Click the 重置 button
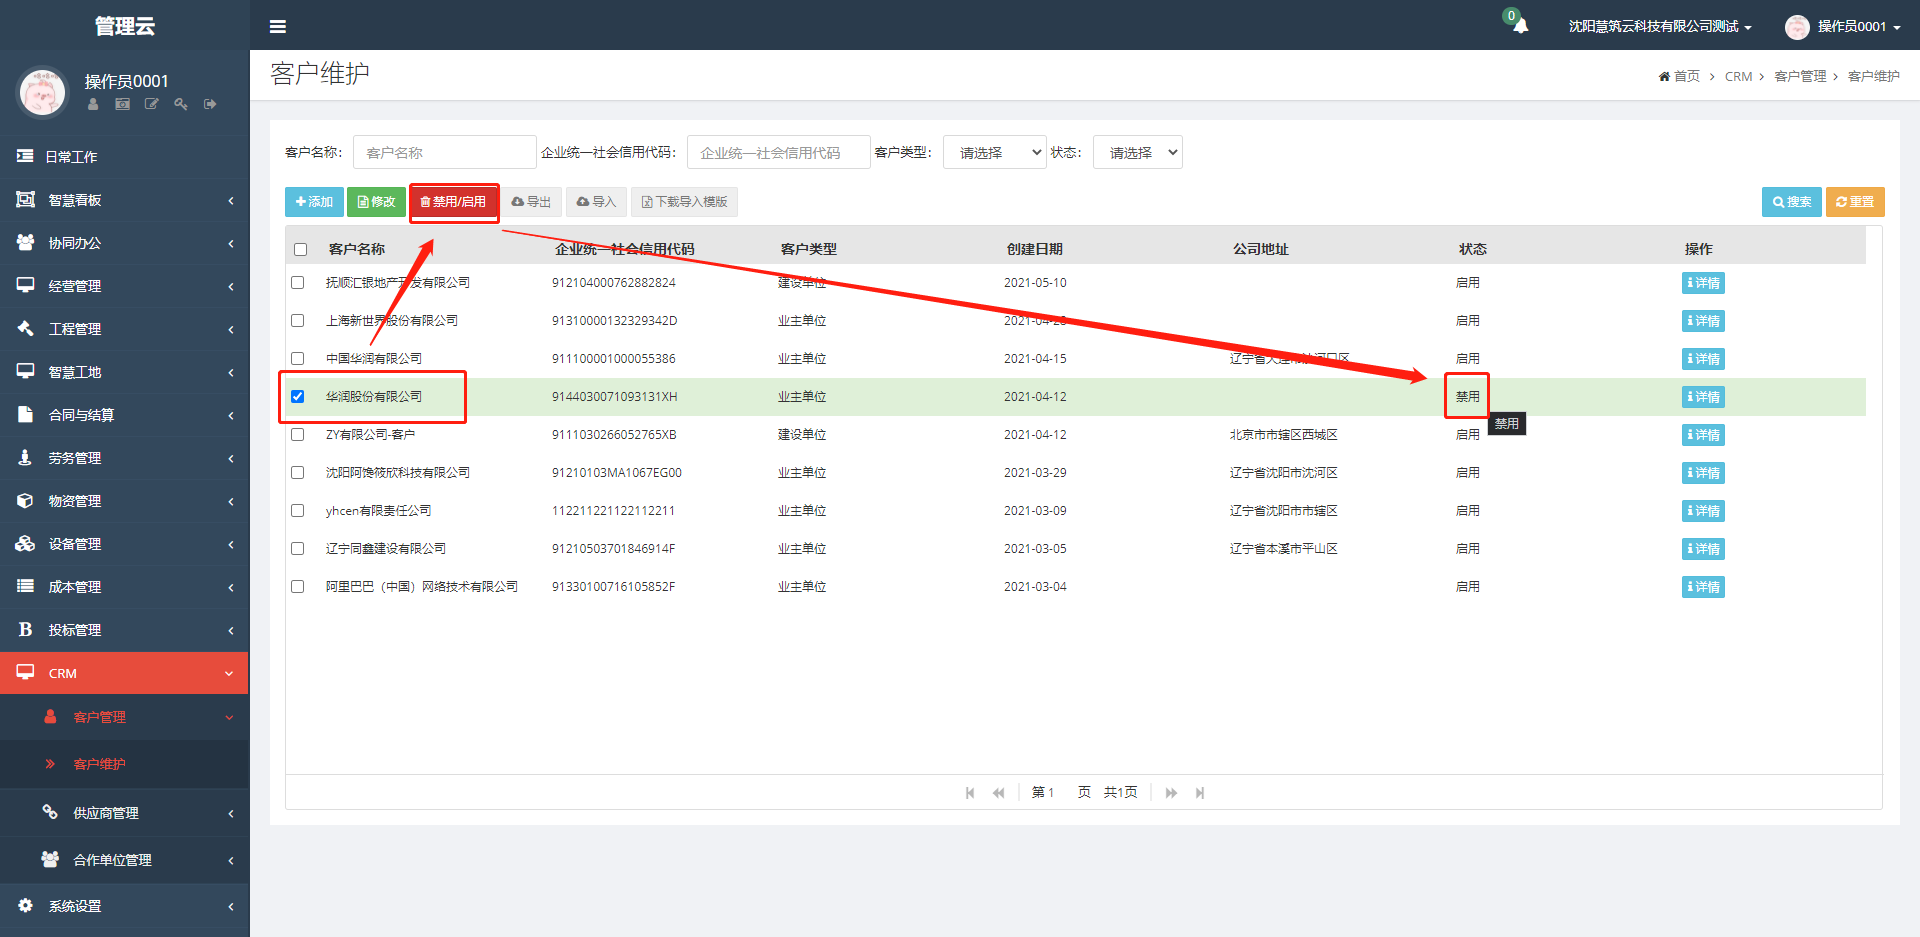The width and height of the screenshot is (1920, 937). click(1855, 202)
